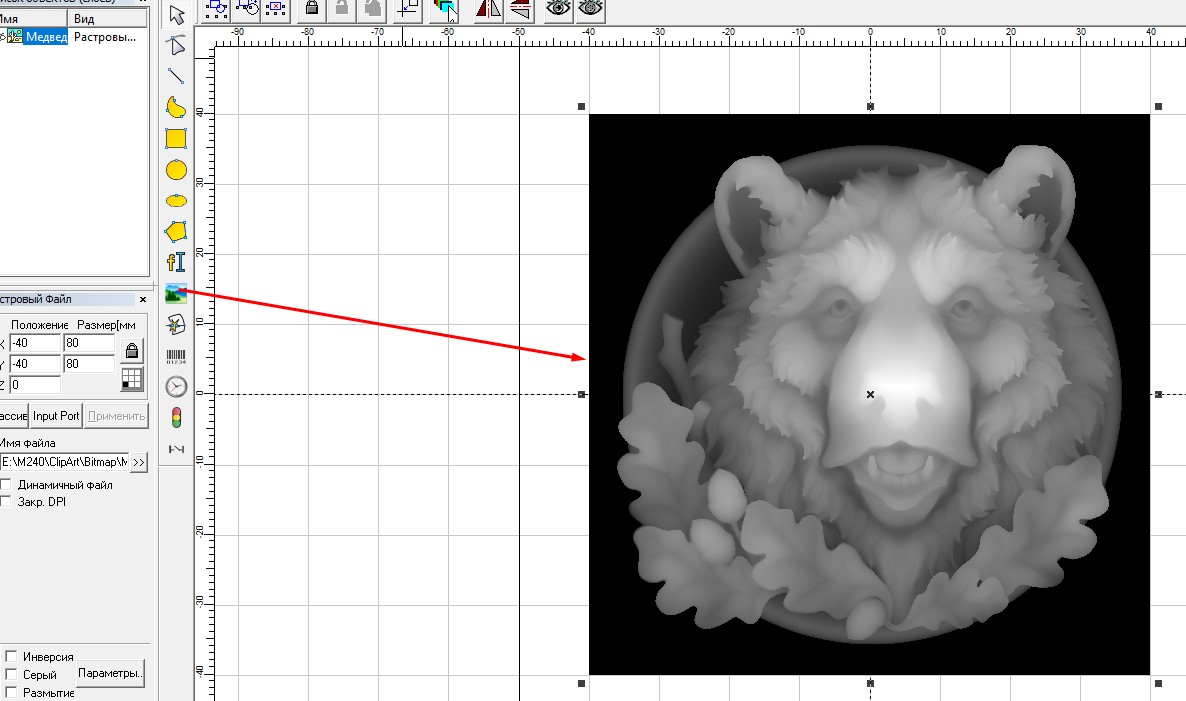This screenshot has height=701, width=1186.
Task: Choose the yellow rectangle shape tool
Action: [x=176, y=138]
